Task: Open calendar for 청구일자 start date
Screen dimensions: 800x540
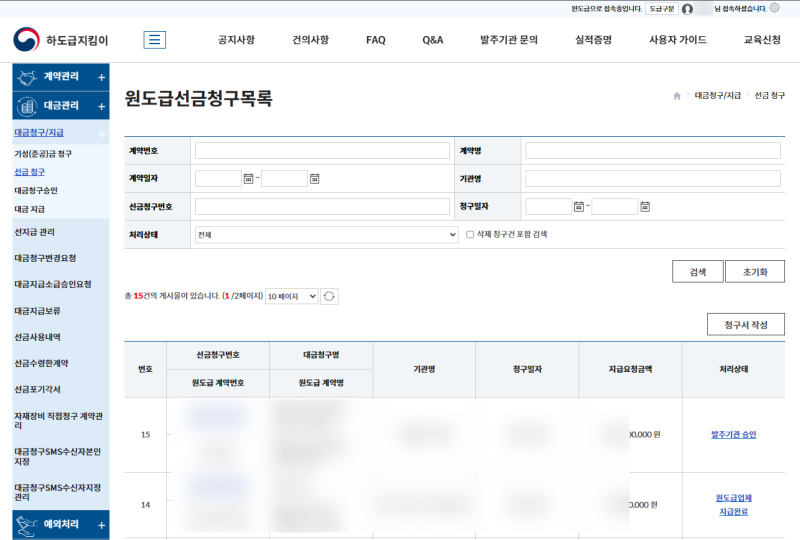Action: 579,207
